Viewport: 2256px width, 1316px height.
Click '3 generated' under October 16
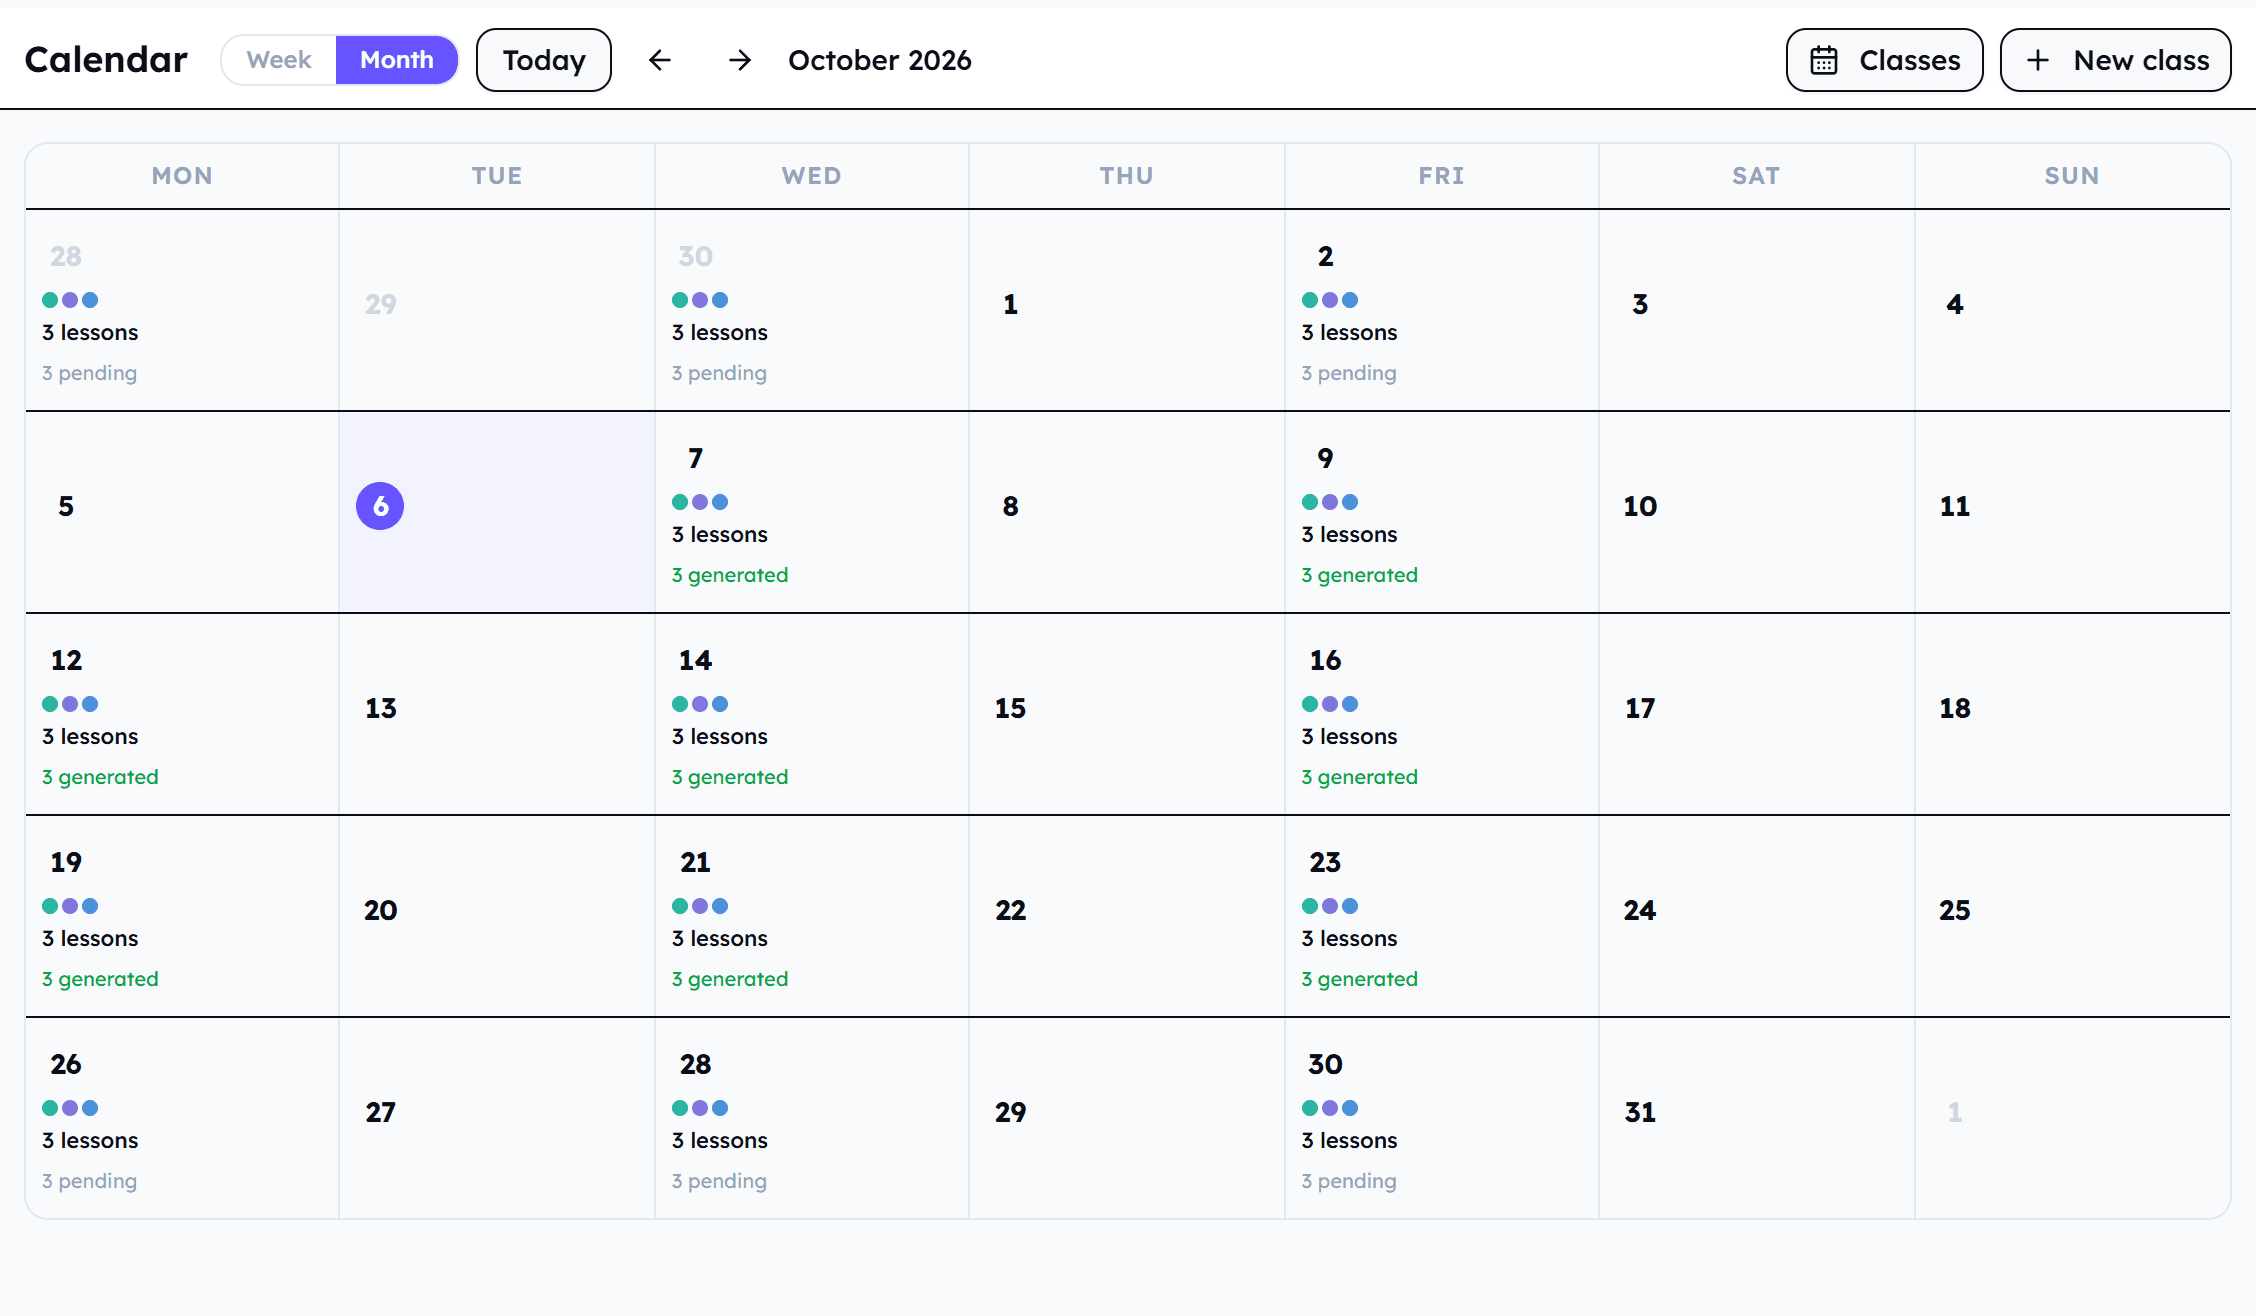[x=1360, y=777]
